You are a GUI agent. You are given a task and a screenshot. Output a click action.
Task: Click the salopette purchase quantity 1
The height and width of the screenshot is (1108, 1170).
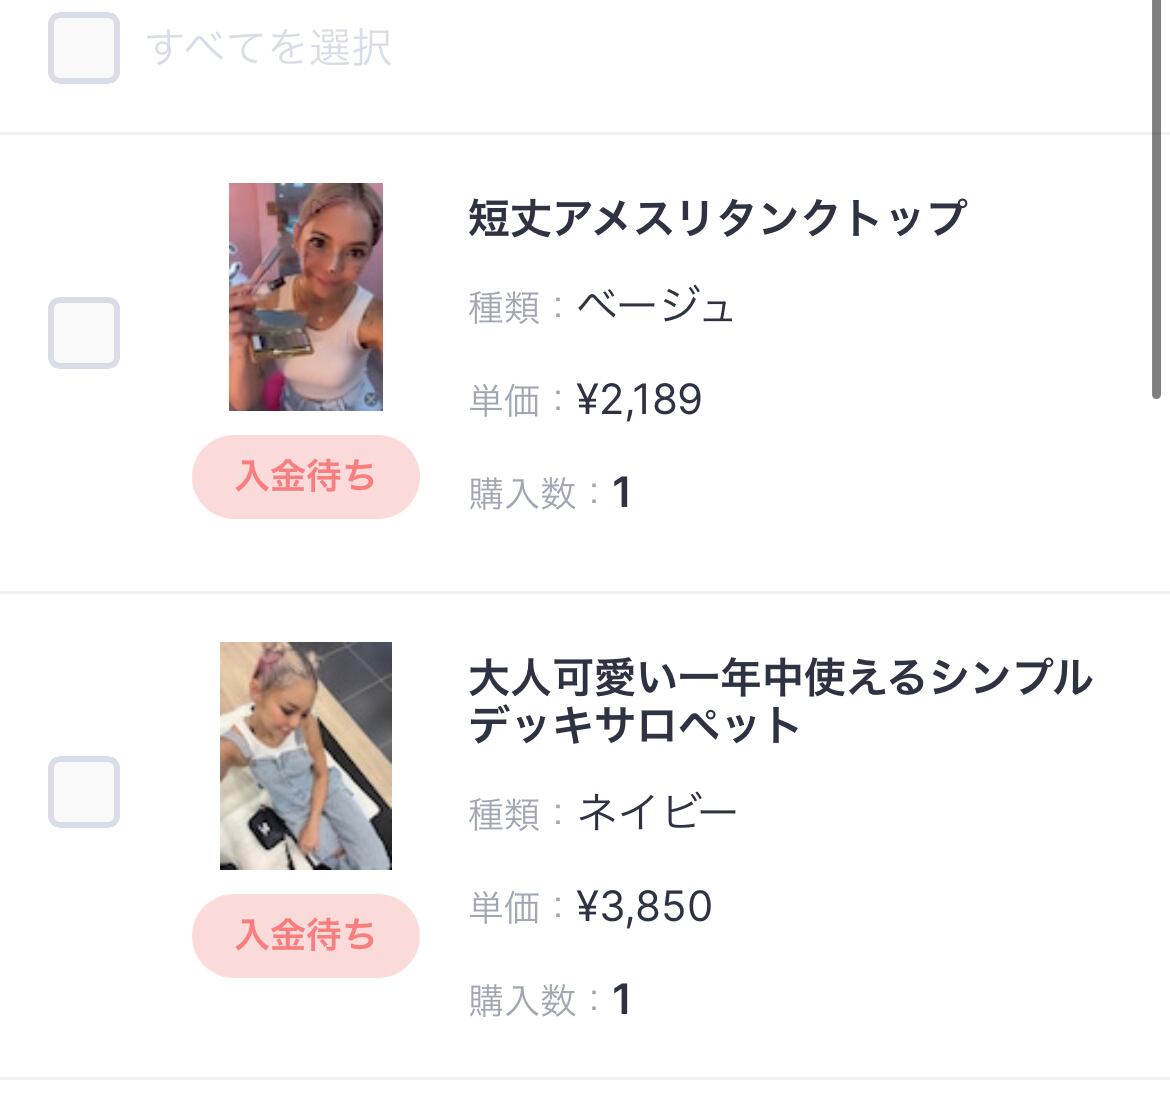coord(621,1000)
